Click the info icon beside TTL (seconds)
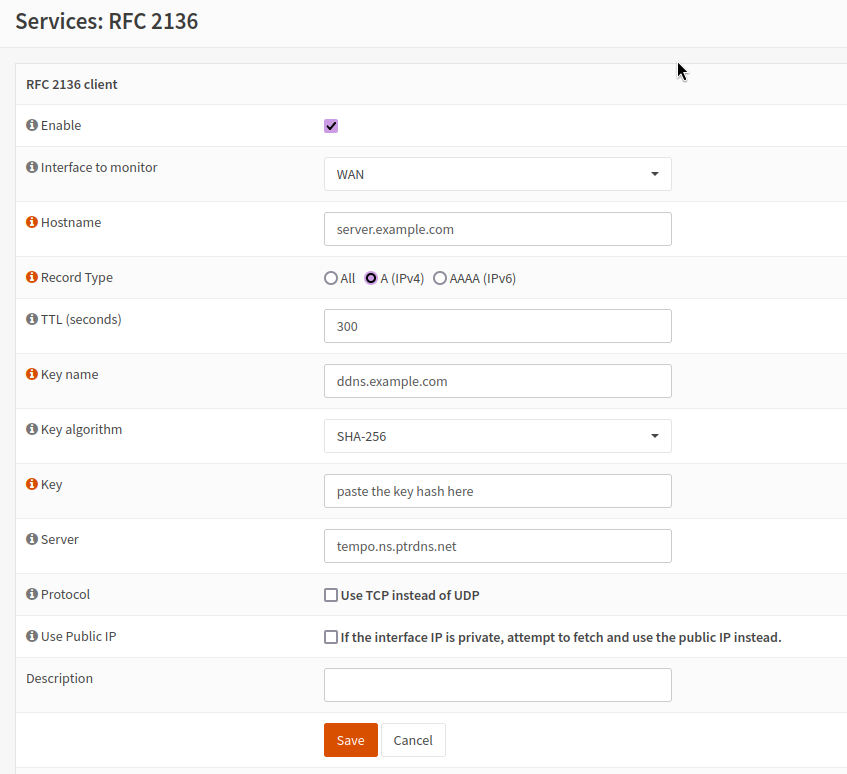This screenshot has width=847, height=774. click(32, 319)
